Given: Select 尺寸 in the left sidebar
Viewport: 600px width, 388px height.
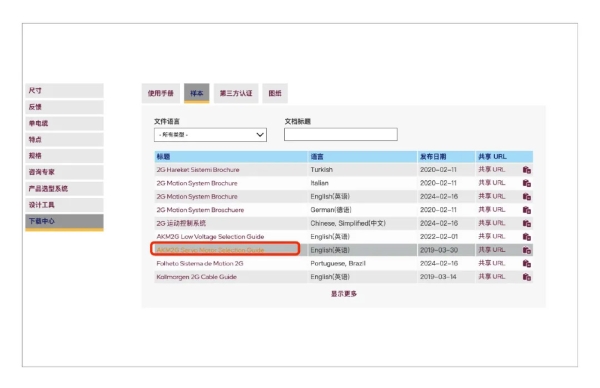Looking at the screenshot, I should point(64,91).
